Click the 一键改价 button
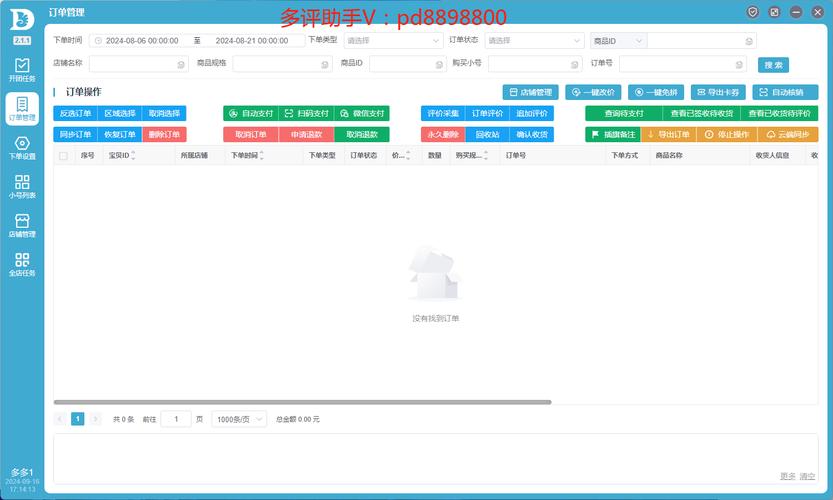 [x=593, y=92]
